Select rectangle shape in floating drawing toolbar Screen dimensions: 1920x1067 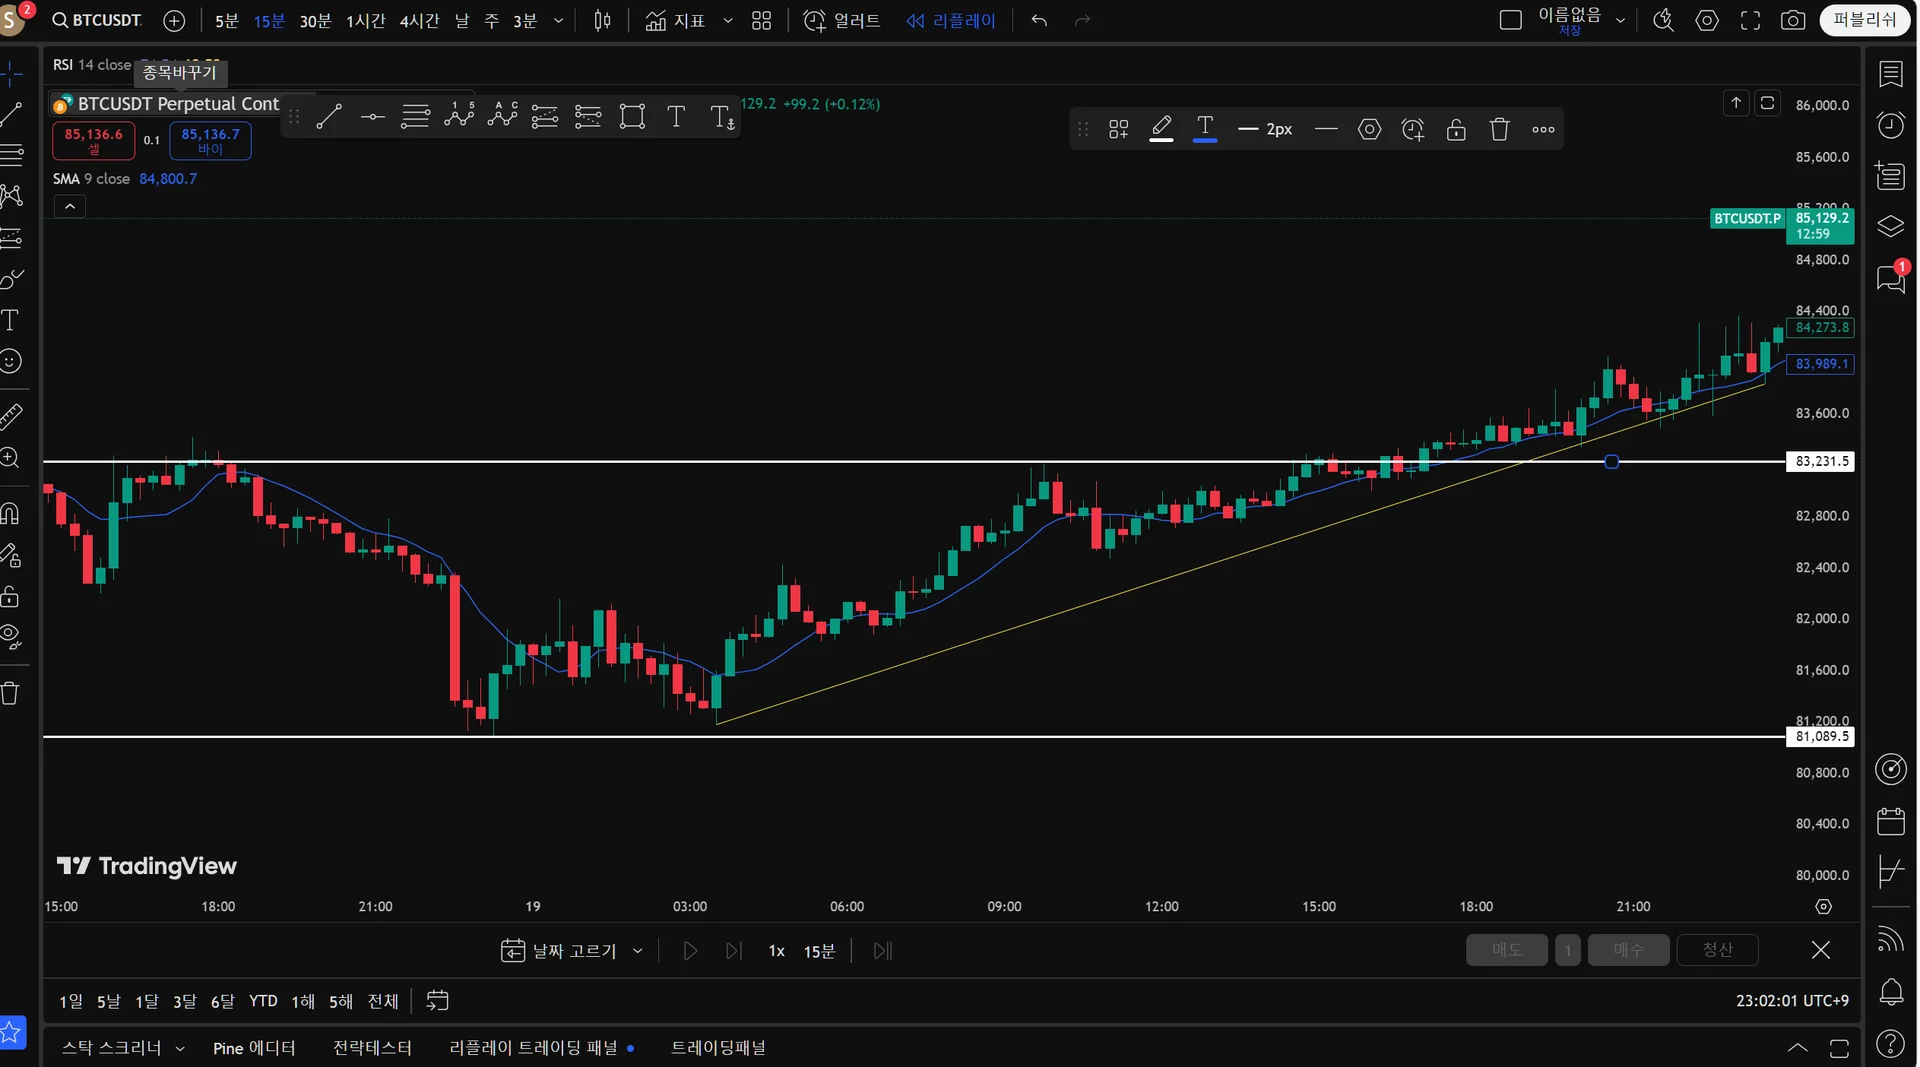632,117
